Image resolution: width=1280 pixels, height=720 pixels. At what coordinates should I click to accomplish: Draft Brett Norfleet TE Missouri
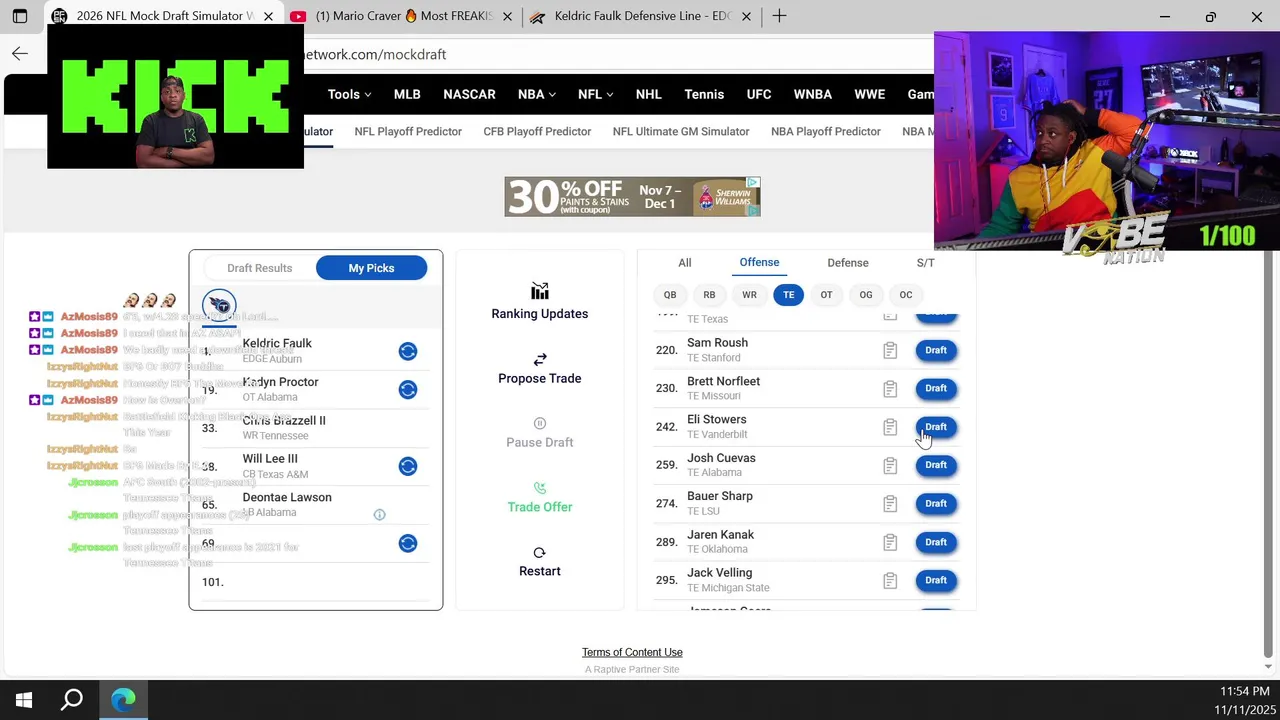(936, 388)
